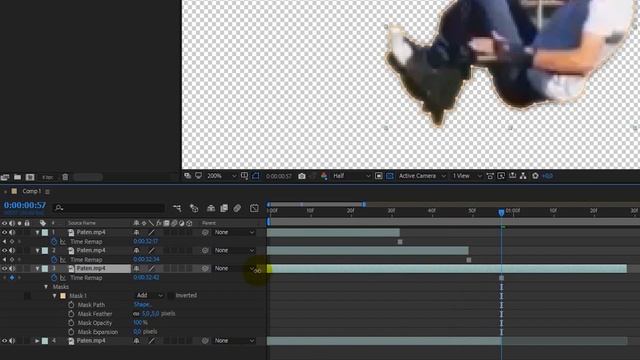Toggle Mask Feather stopwatch
Screen dimensions: 640x360
click(71, 314)
